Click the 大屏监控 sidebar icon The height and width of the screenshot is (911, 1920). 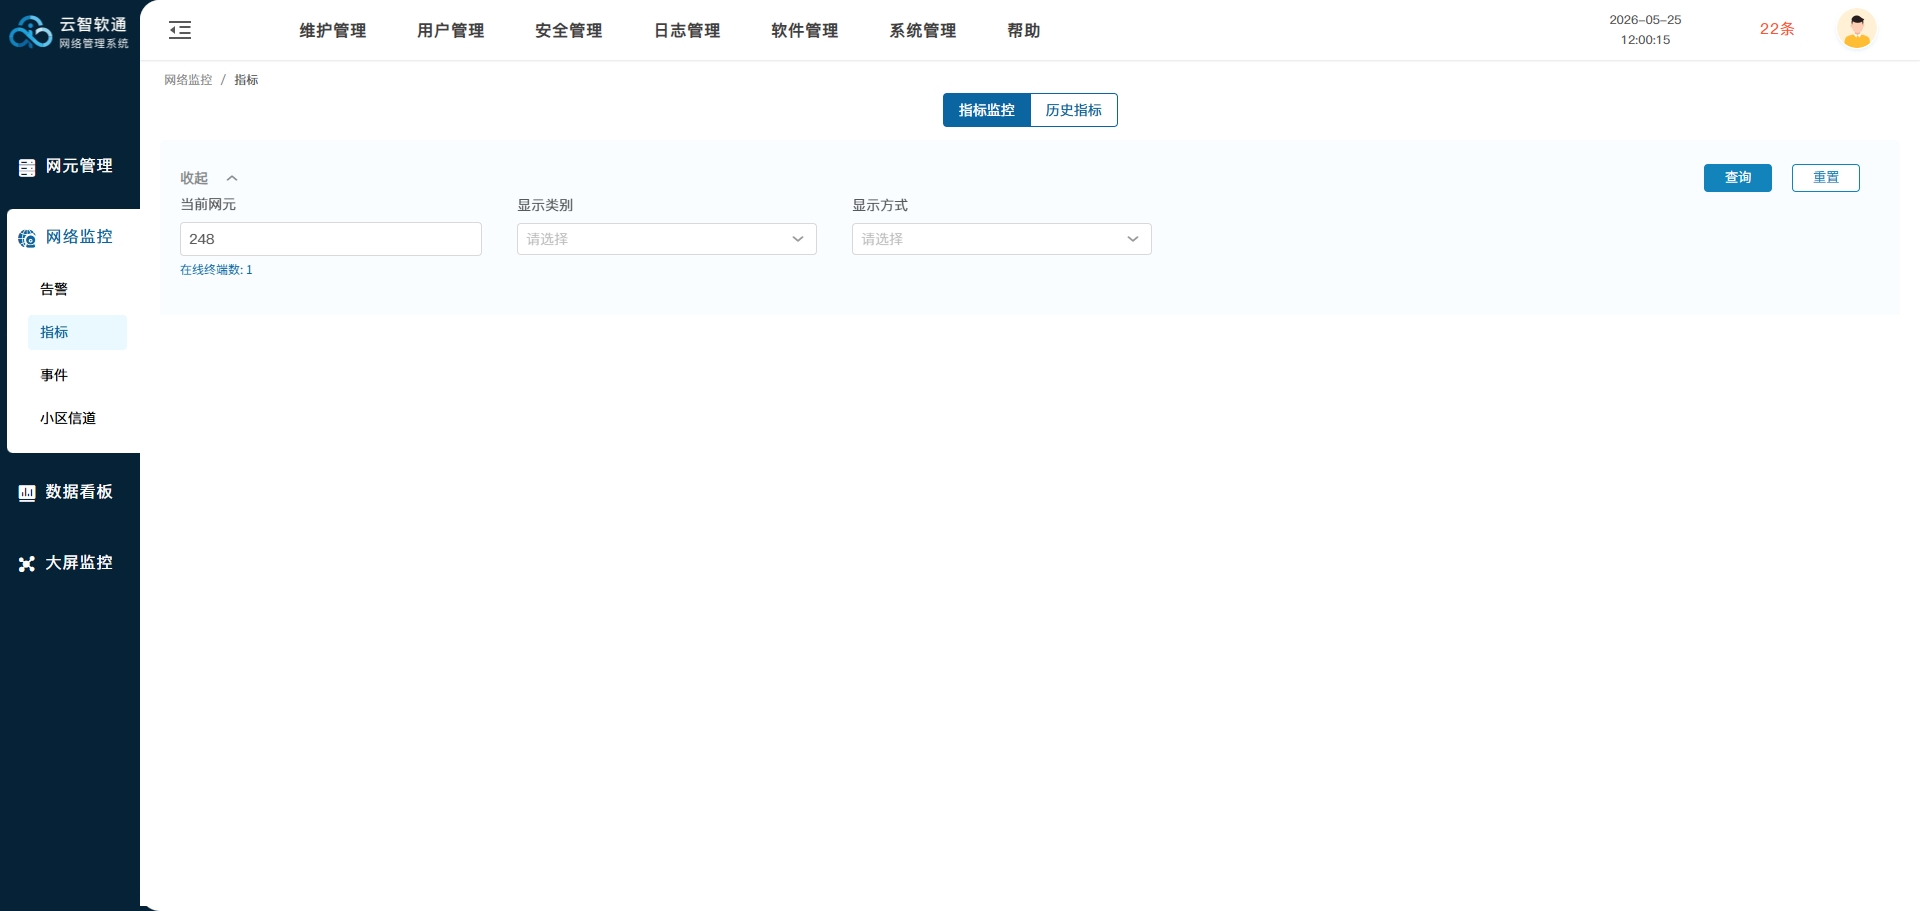point(27,564)
